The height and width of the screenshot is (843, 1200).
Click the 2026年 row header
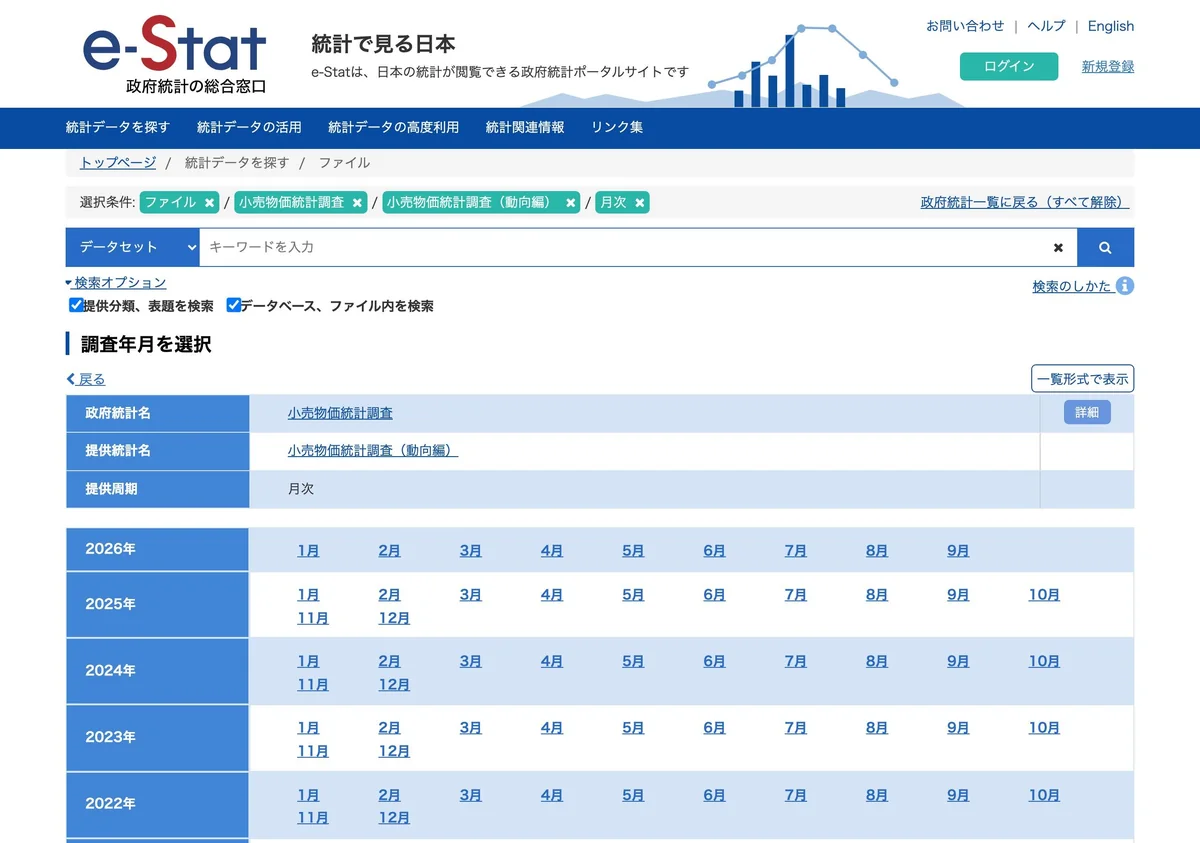point(157,550)
